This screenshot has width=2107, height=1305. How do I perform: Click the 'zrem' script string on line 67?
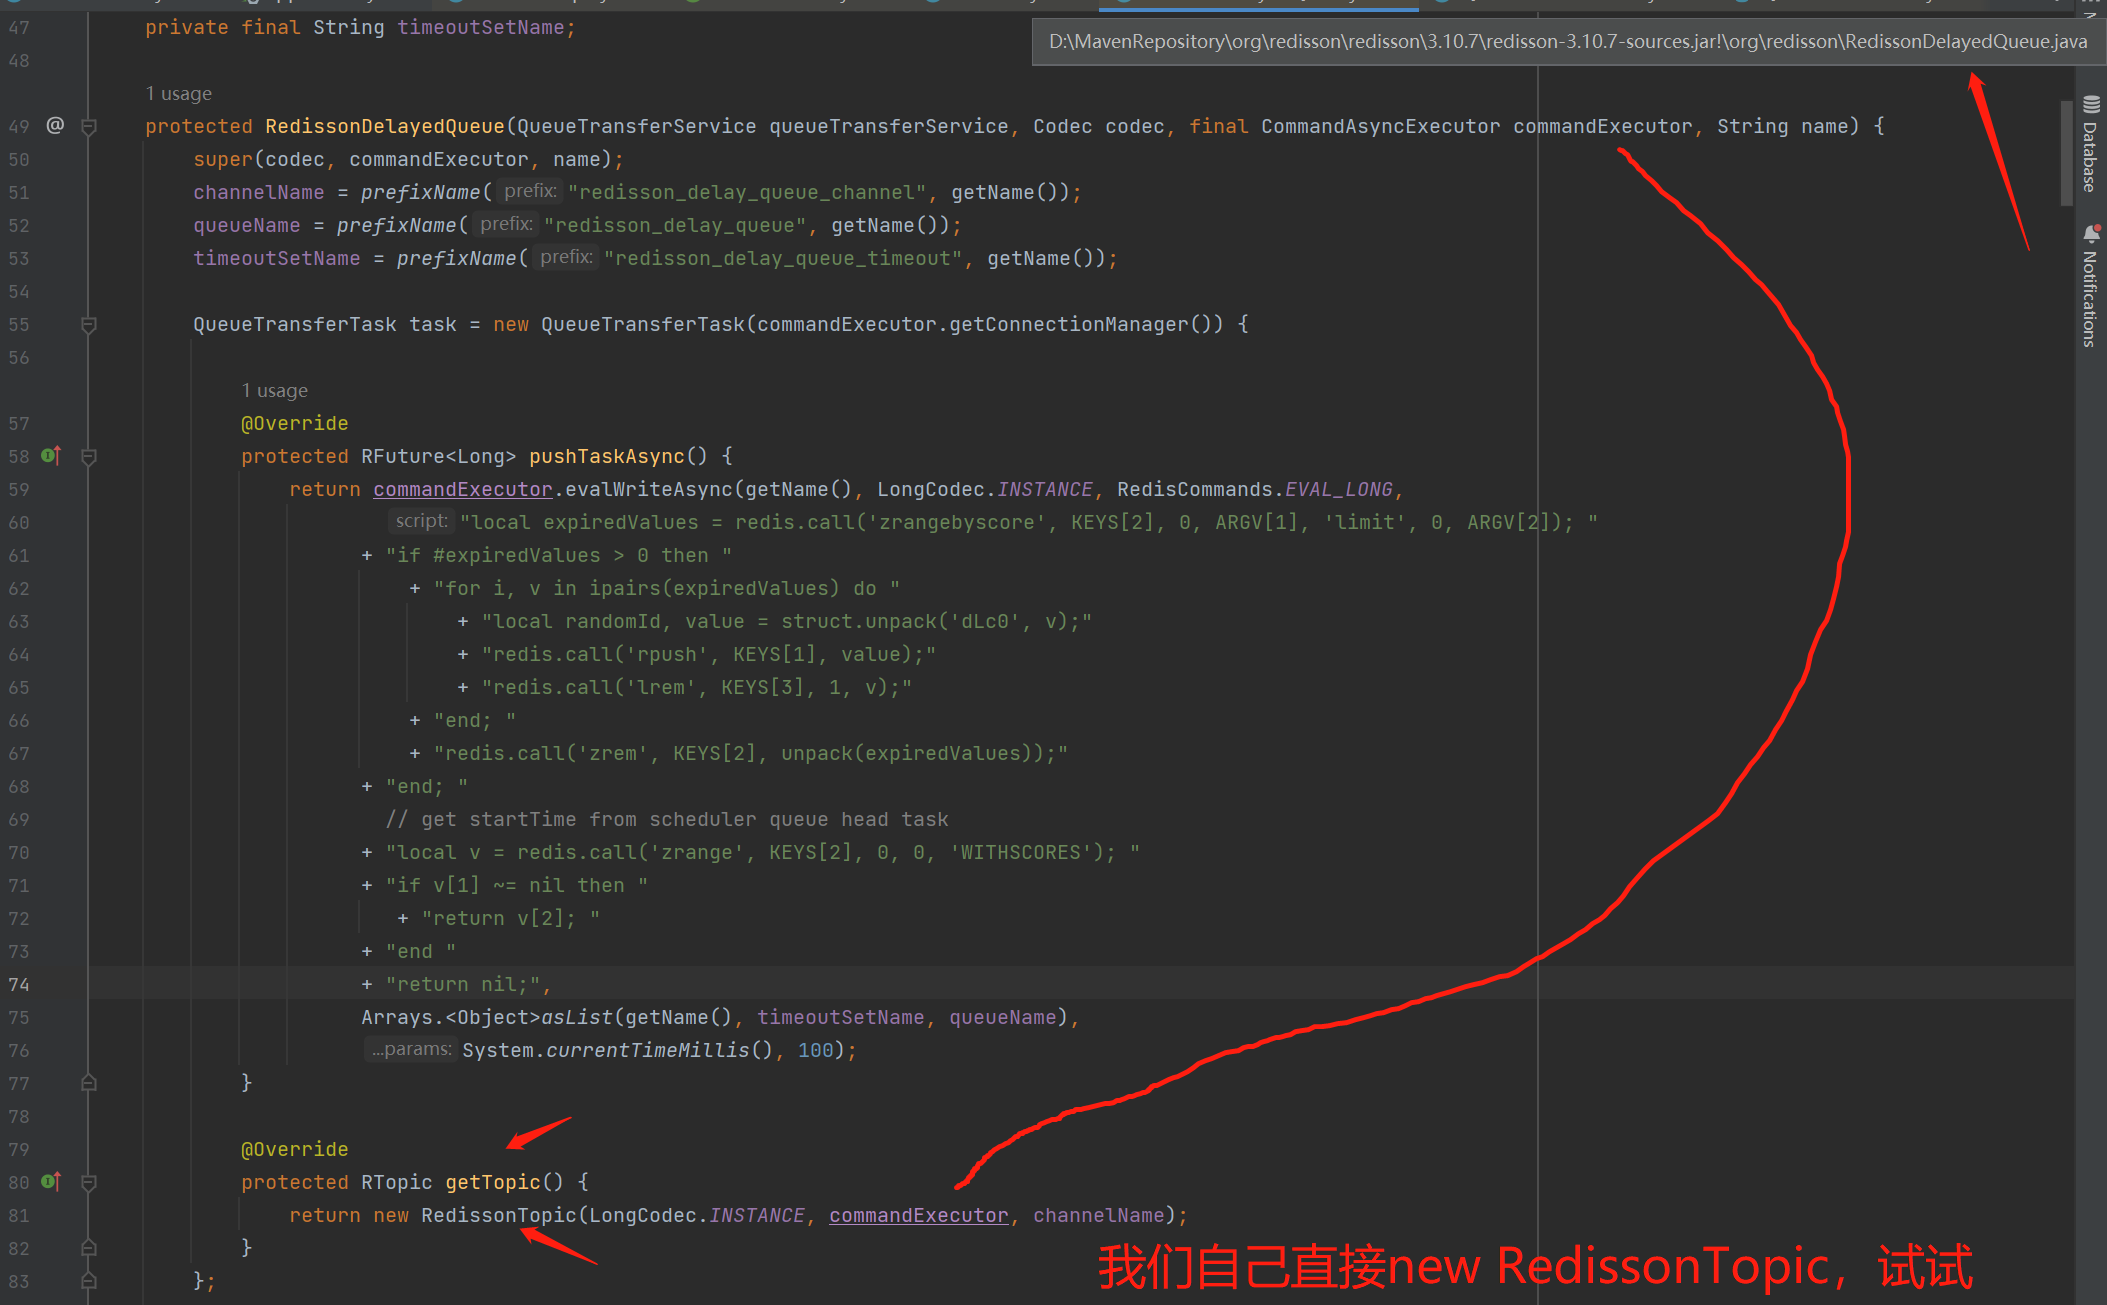point(751,753)
